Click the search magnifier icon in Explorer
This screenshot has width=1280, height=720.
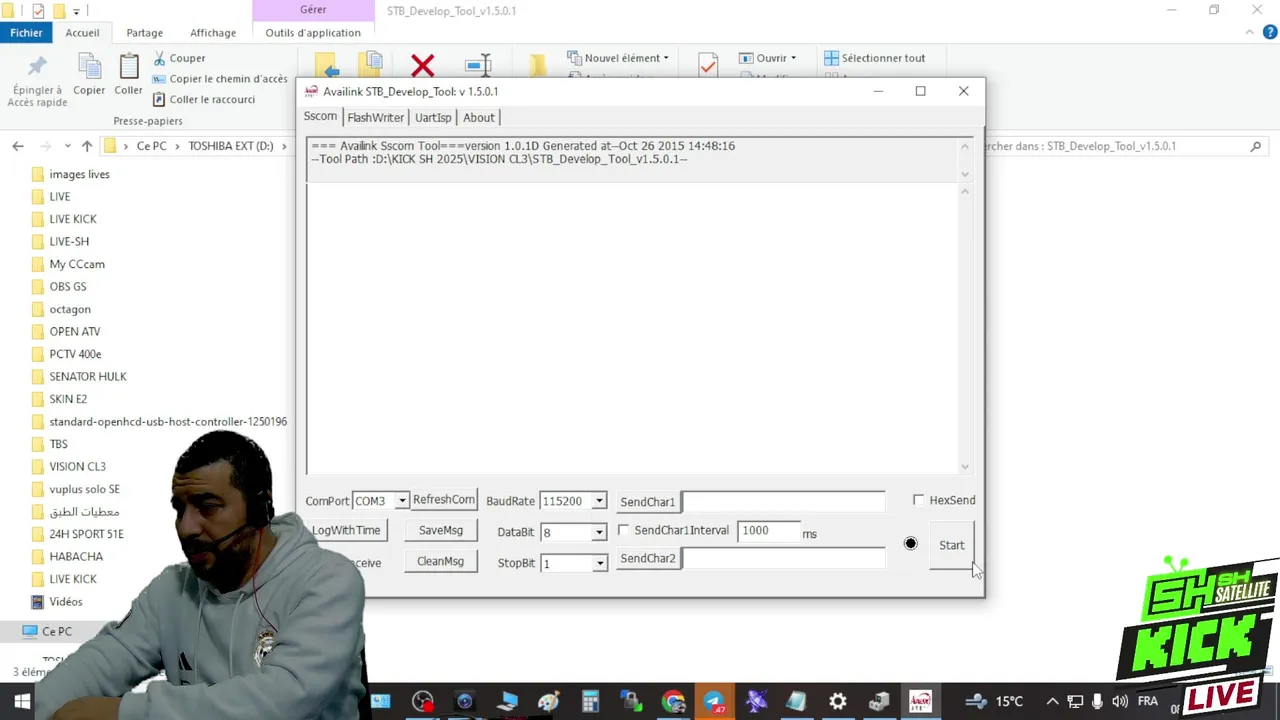[x=1256, y=146]
